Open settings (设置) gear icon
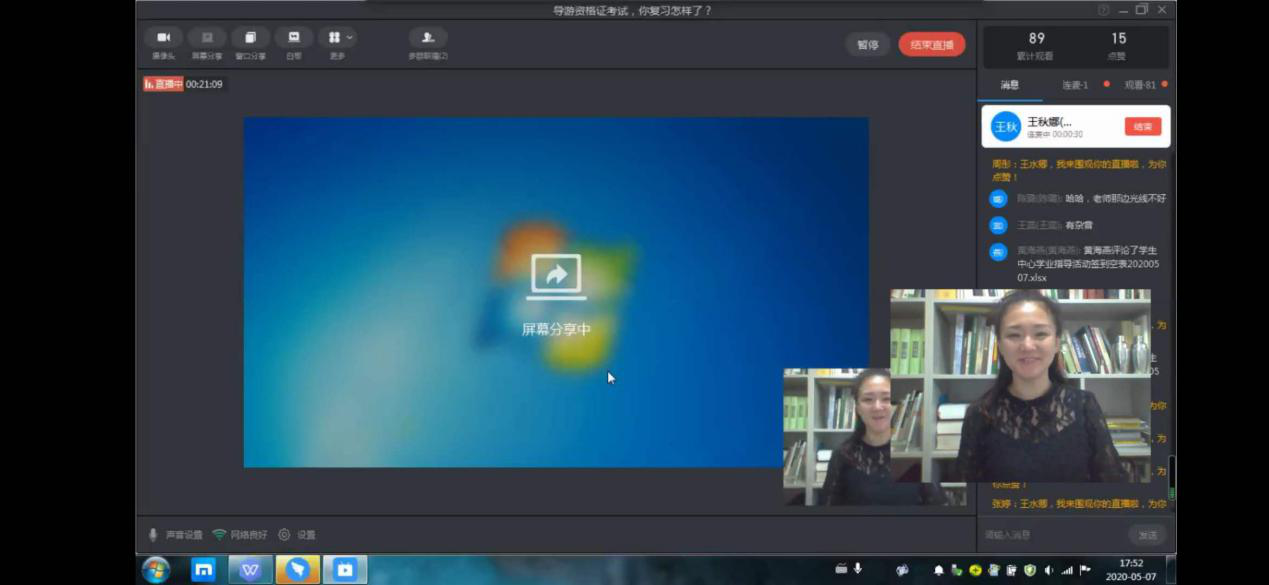This screenshot has height=585, width=1269. [x=284, y=535]
